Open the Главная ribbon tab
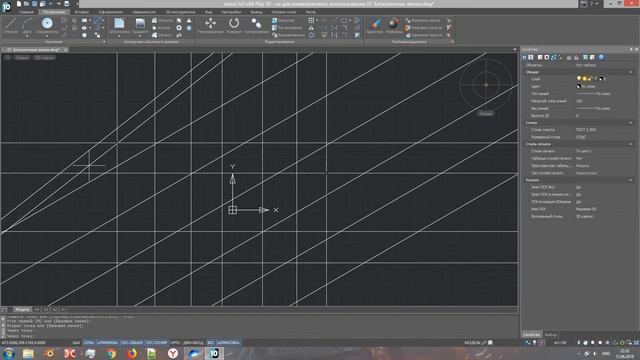The image size is (640, 360). pos(26,12)
